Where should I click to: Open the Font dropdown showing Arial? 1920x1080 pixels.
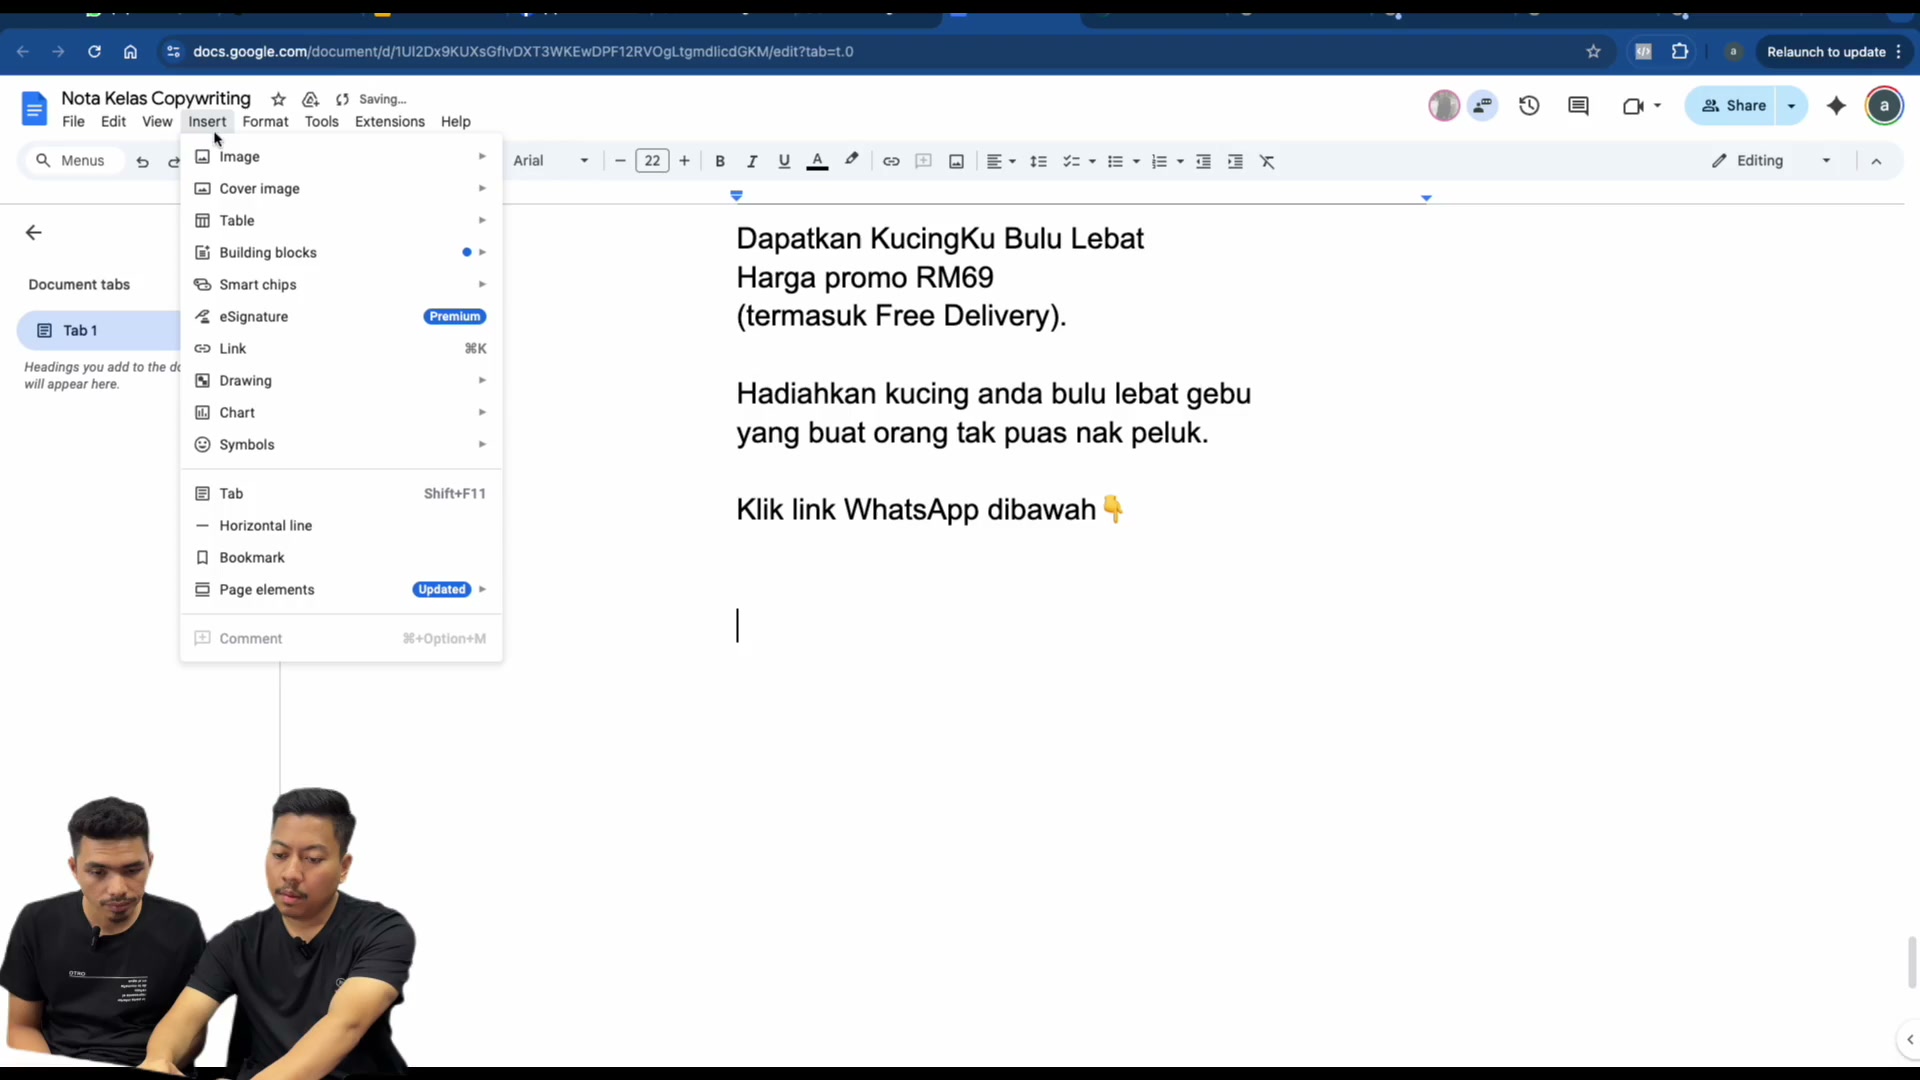click(x=550, y=161)
